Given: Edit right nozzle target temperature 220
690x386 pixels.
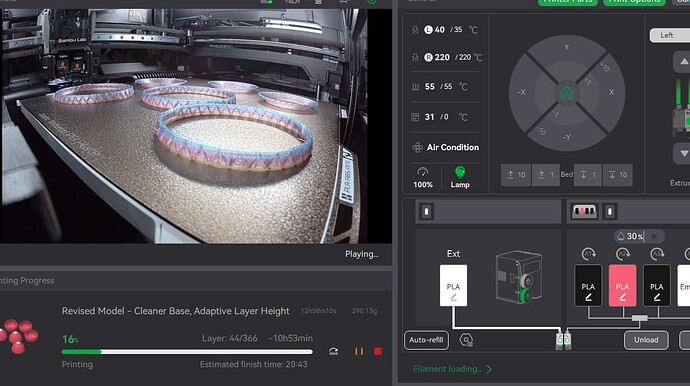Looking at the screenshot, I should pos(465,57).
